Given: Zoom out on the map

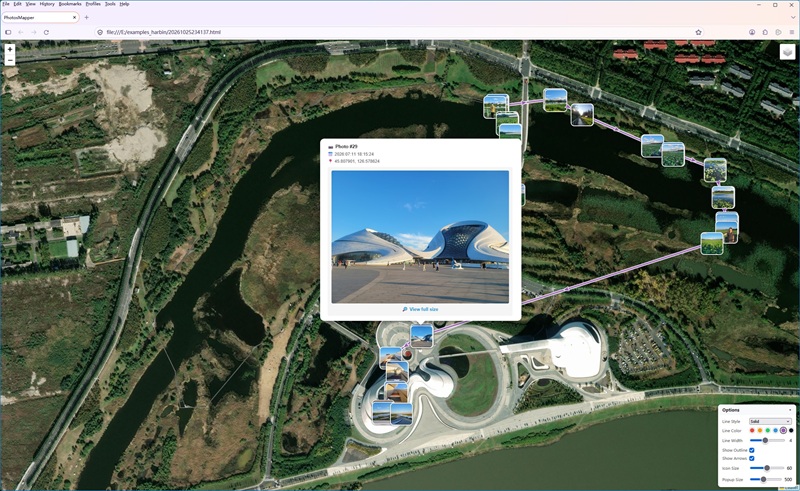Looking at the screenshot, I should coord(10,60).
